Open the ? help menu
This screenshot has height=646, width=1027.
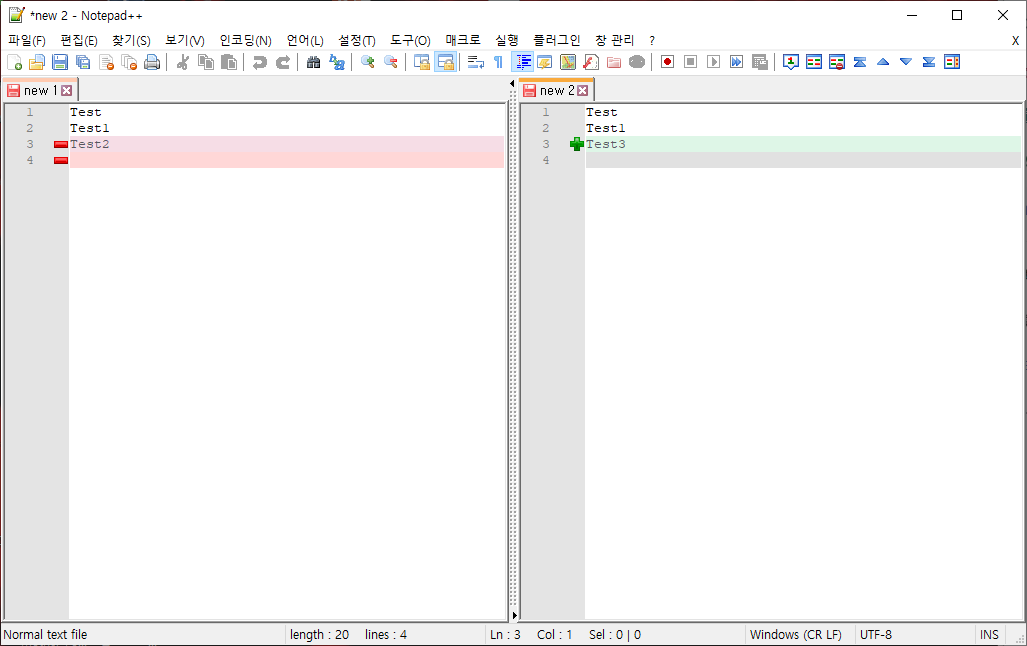652,41
